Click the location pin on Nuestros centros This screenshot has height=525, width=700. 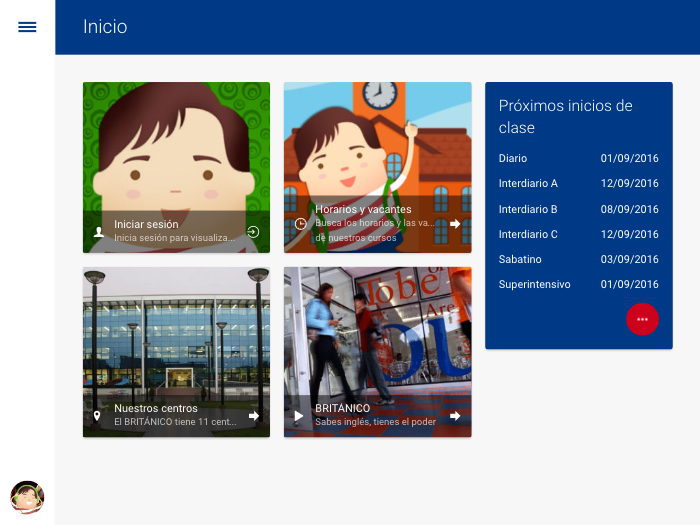[x=97, y=416]
